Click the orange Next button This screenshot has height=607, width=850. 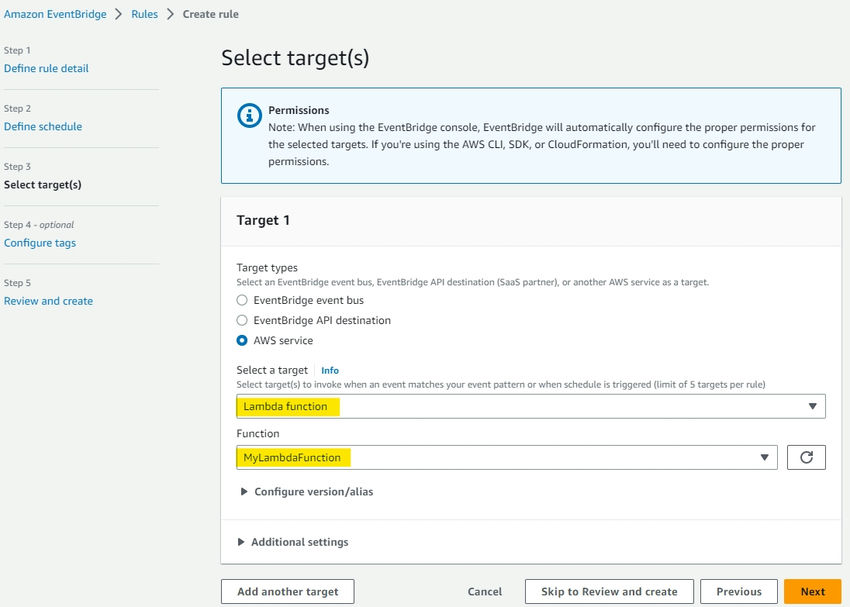coord(813,591)
